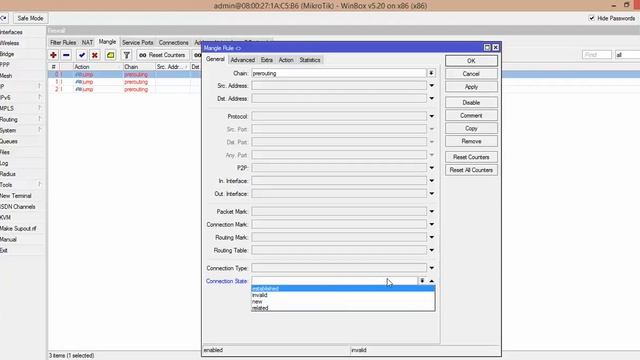Switch to the General tab

215,59
